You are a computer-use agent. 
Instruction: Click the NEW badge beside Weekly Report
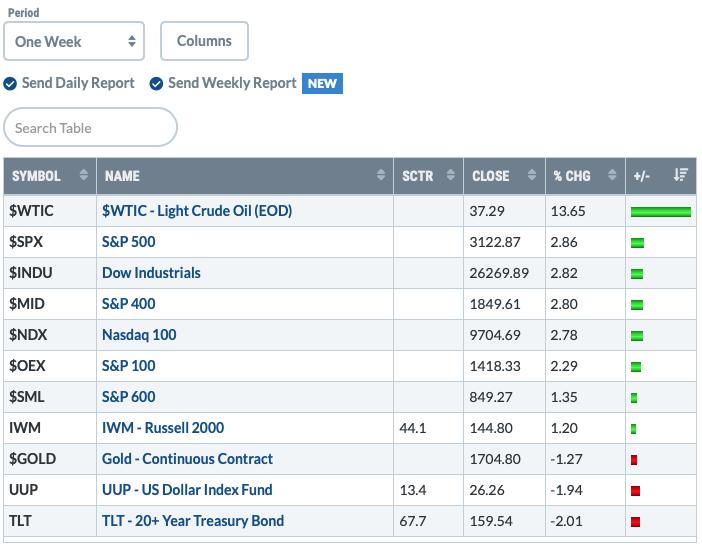[322, 84]
